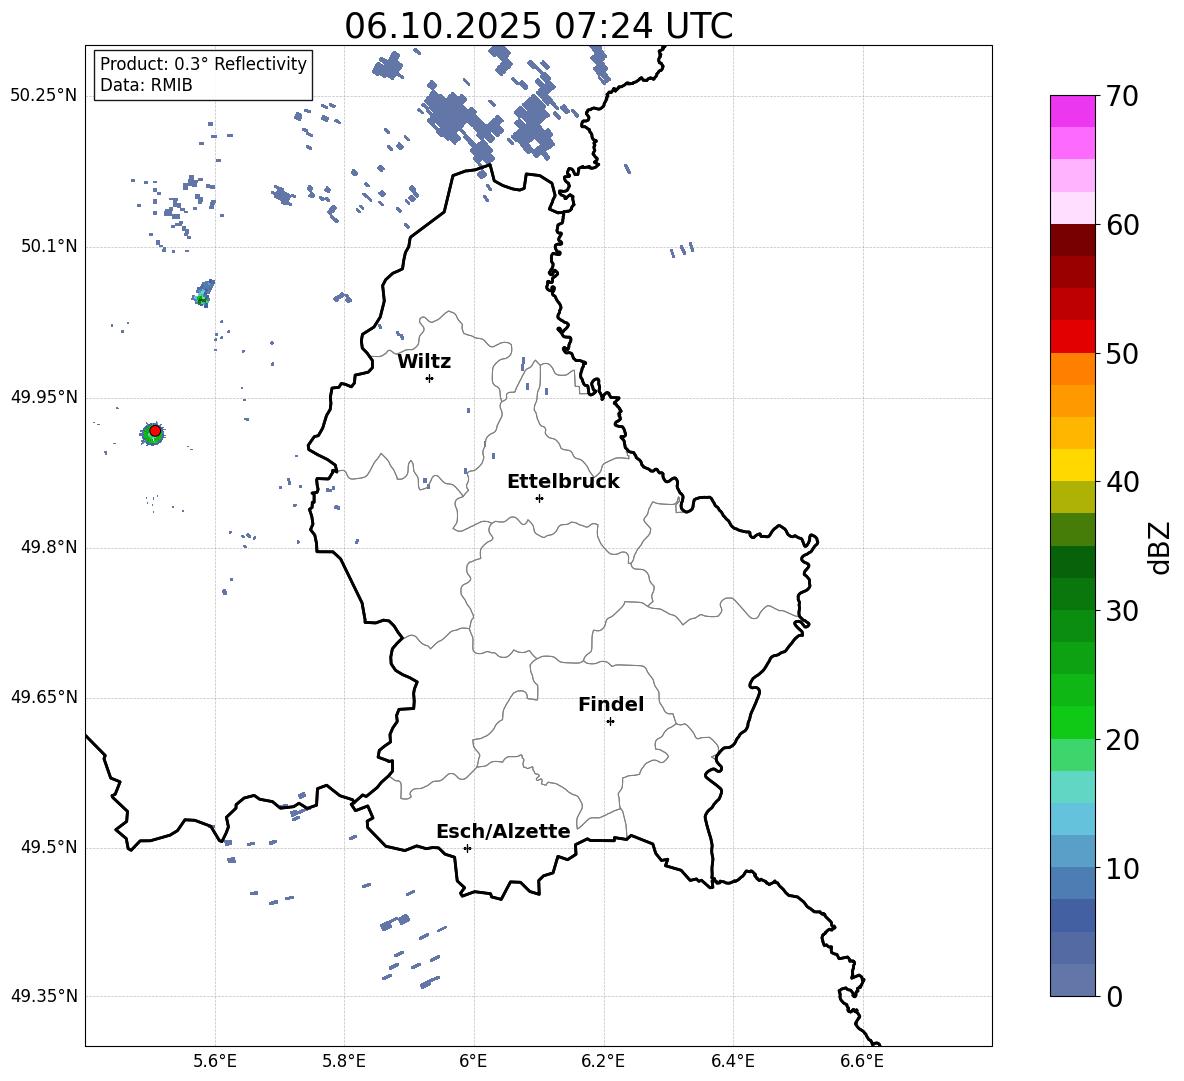This screenshot has width=1184, height=1081.
Task: Click the "Product: 0.3° Reflectivity" label
Action: pos(203,63)
